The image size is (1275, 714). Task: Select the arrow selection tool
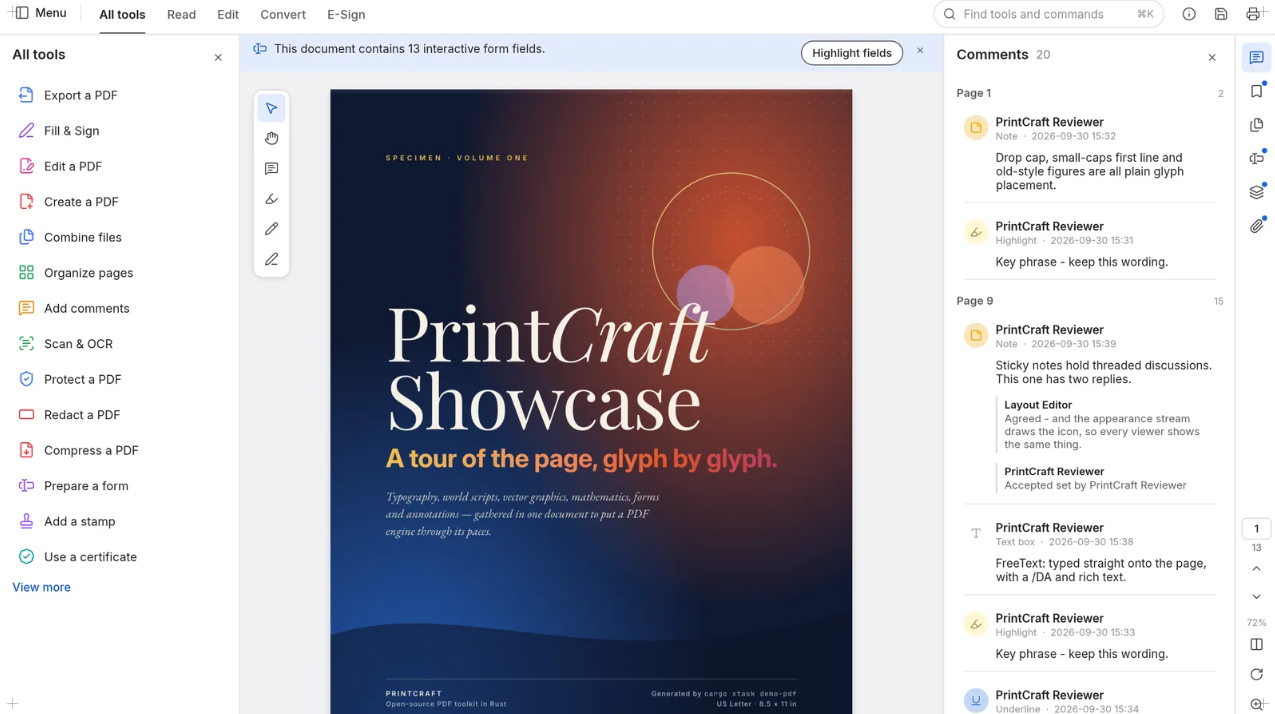tap(271, 108)
